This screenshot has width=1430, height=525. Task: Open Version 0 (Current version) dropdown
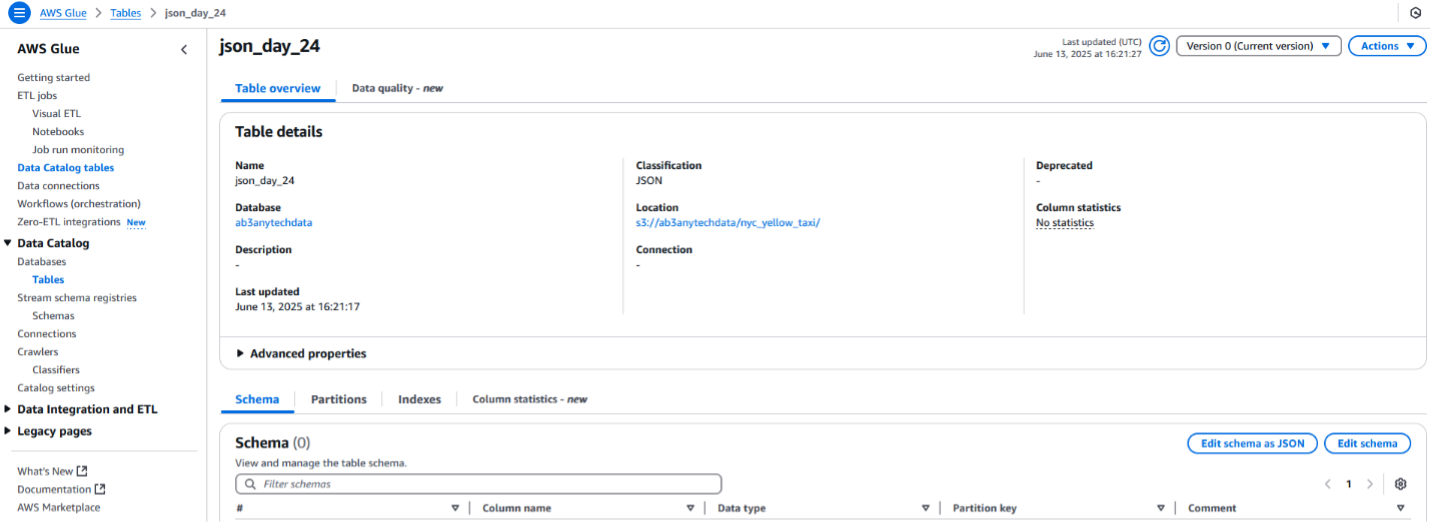click(1258, 46)
